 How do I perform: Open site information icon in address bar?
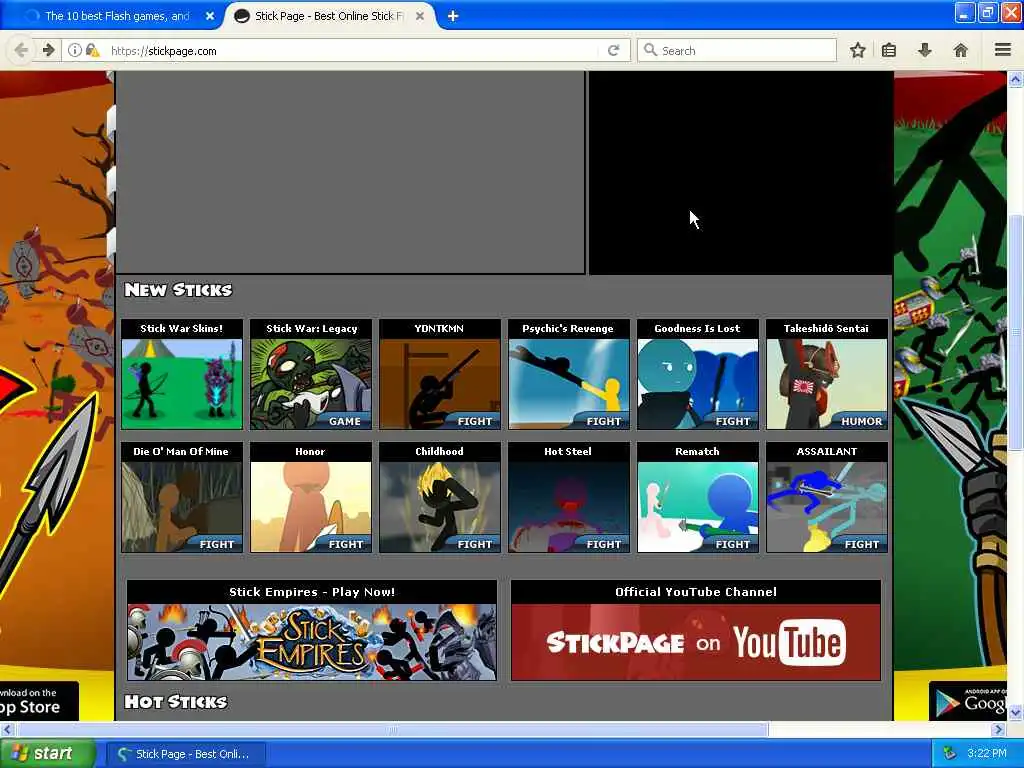[x=75, y=50]
